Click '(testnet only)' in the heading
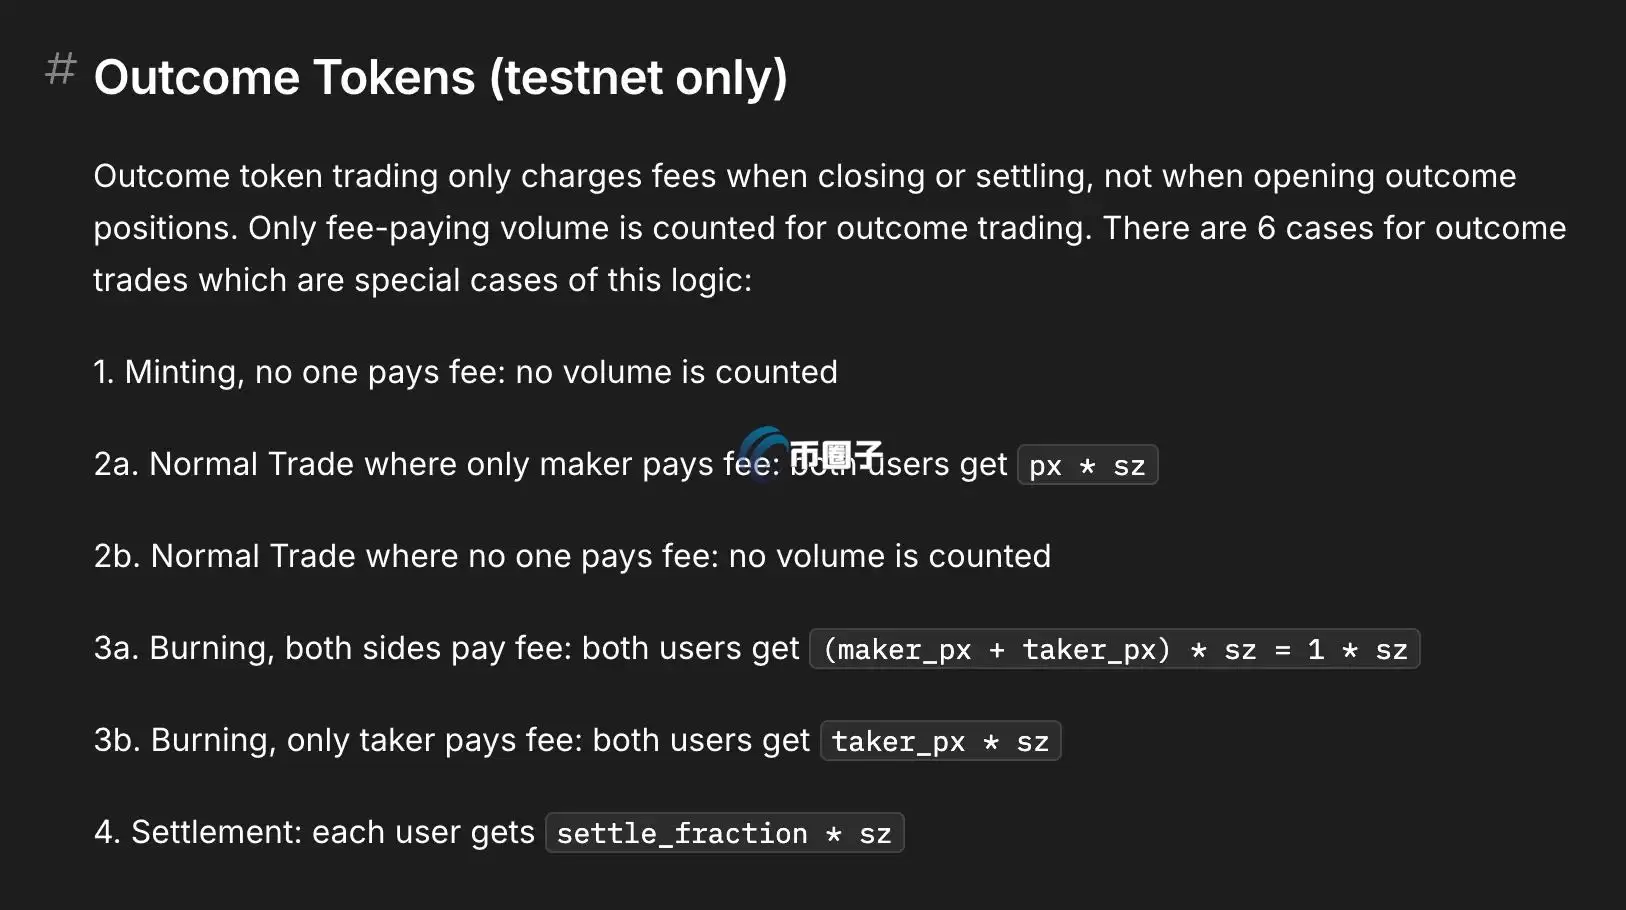 coord(638,78)
